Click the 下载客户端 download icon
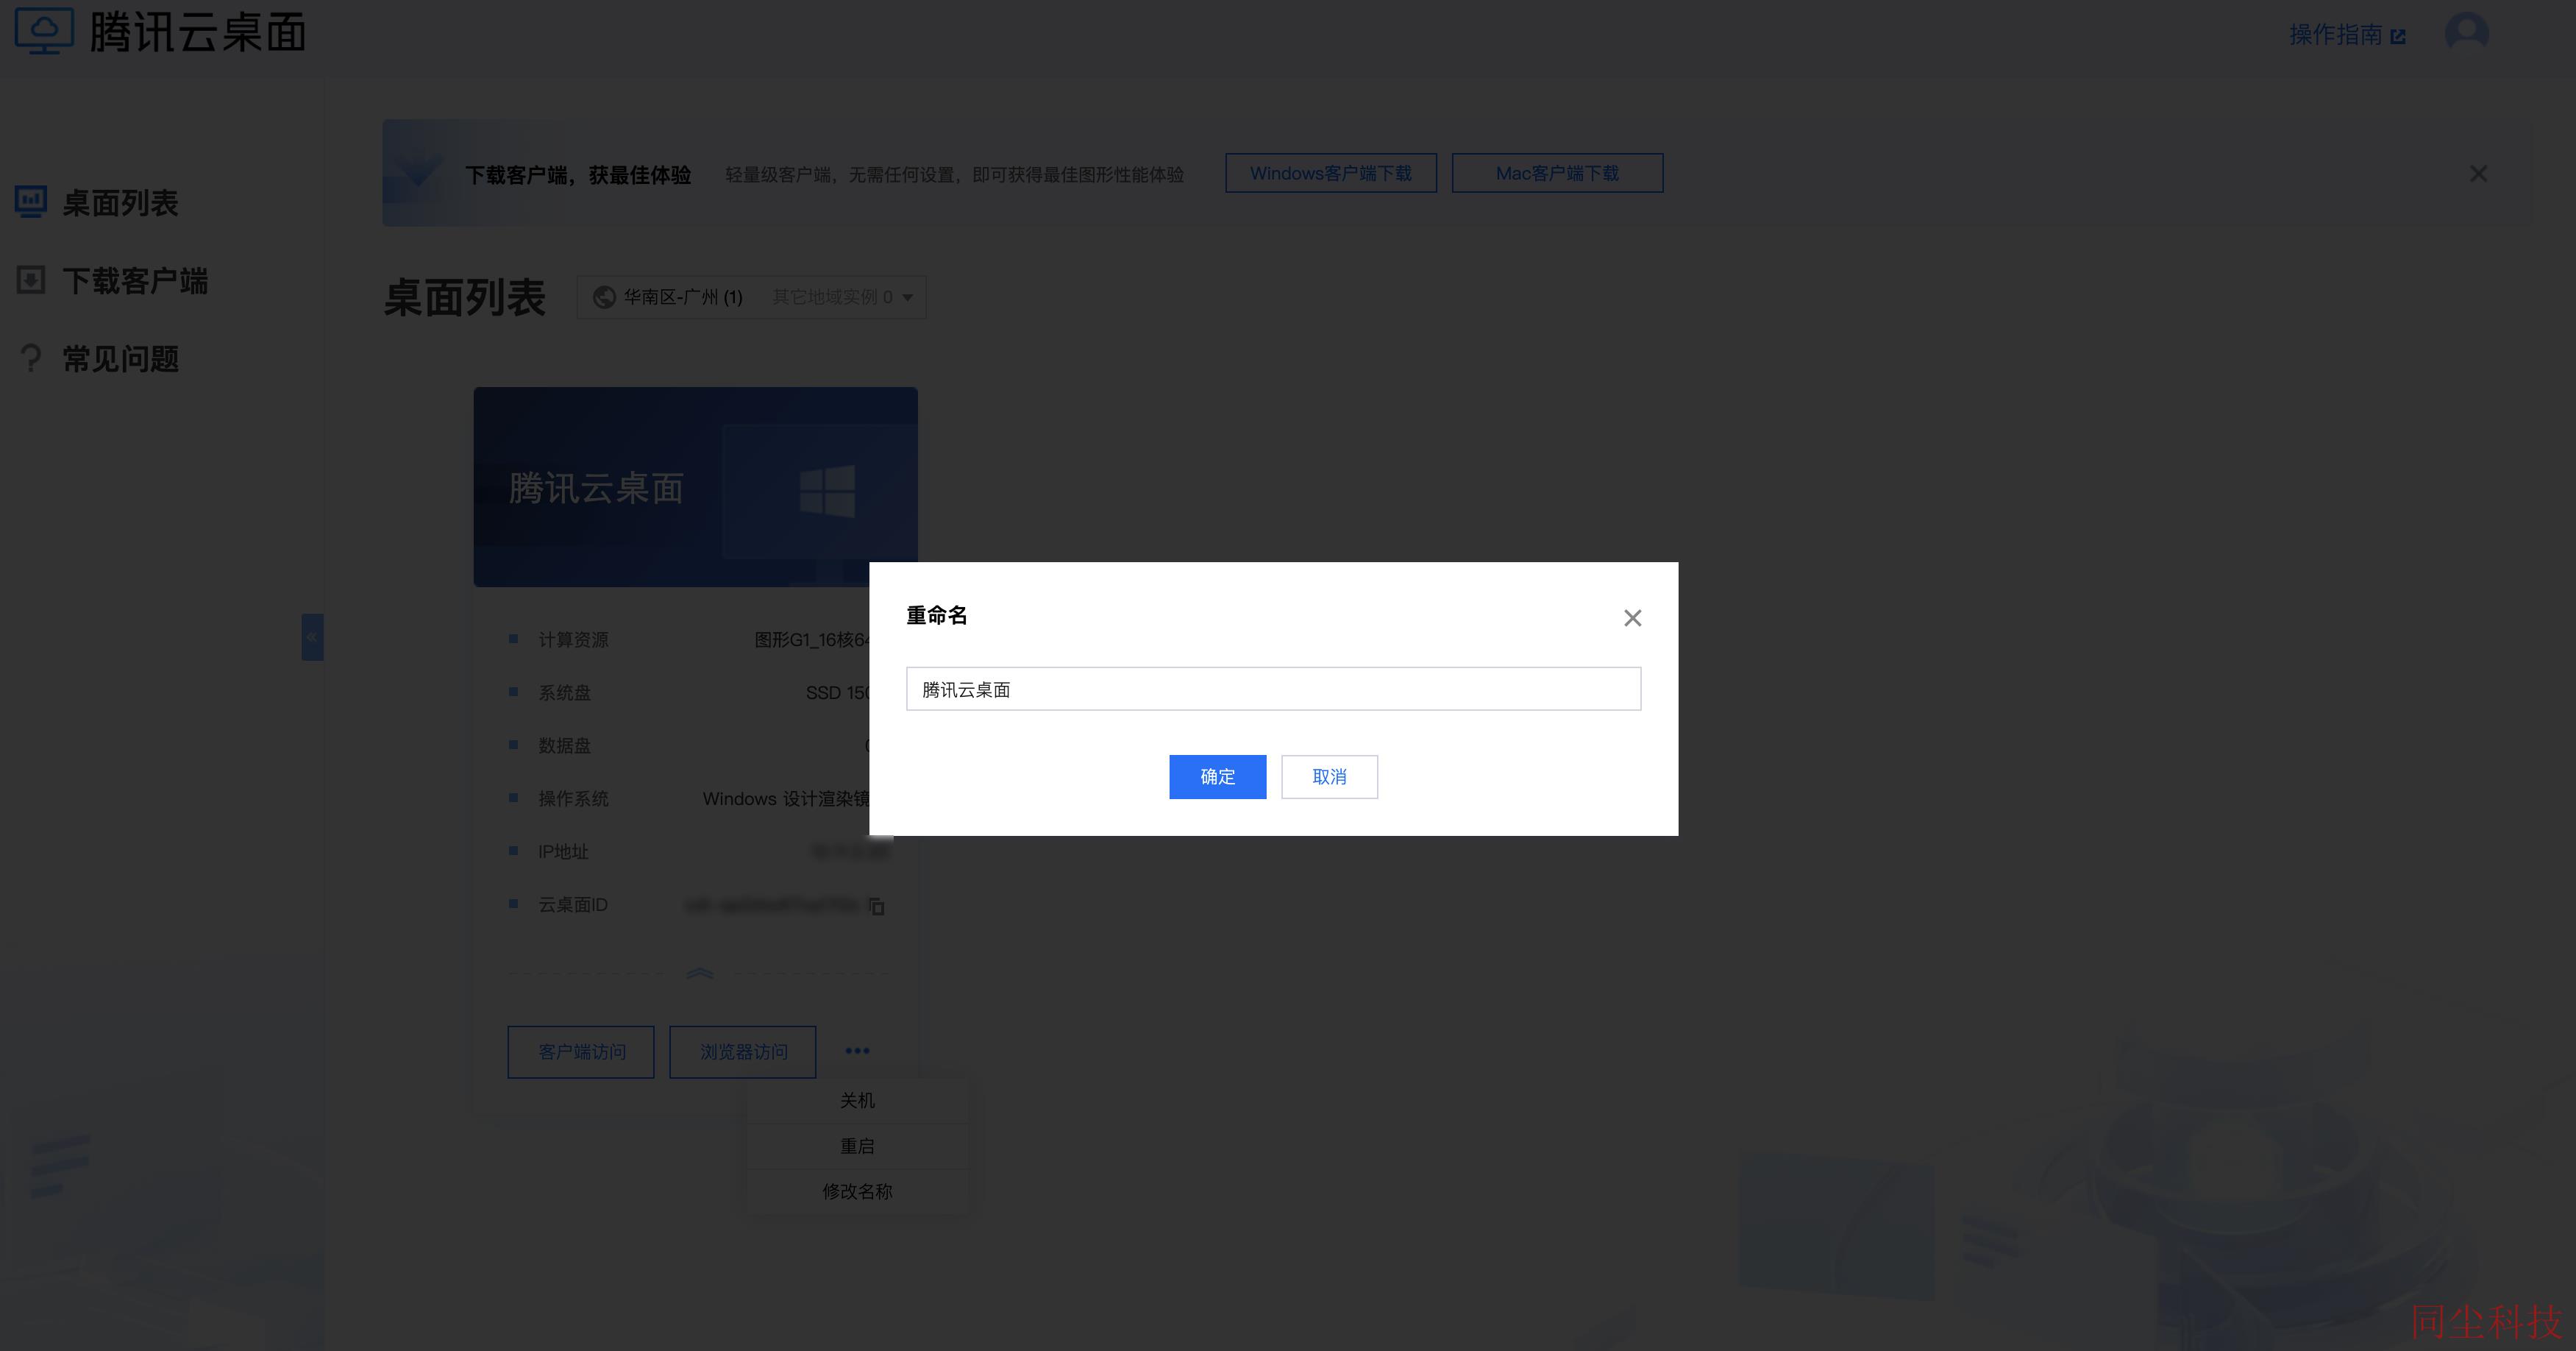The width and height of the screenshot is (2576, 1351). [x=31, y=280]
